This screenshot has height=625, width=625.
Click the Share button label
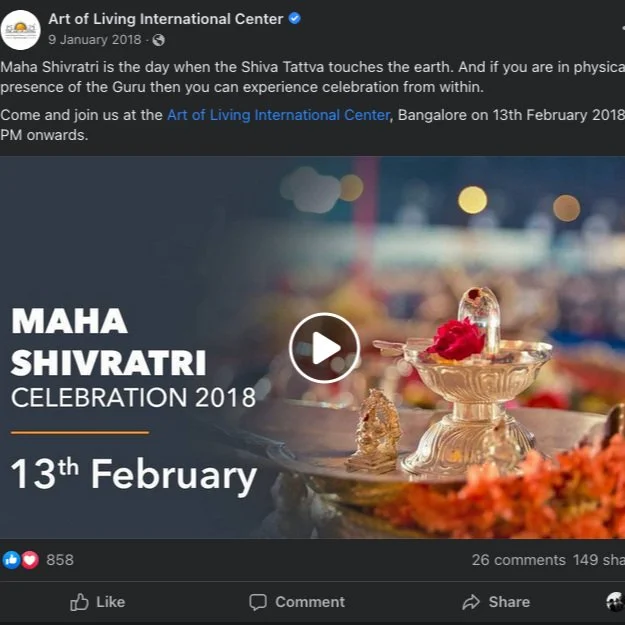[509, 602]
